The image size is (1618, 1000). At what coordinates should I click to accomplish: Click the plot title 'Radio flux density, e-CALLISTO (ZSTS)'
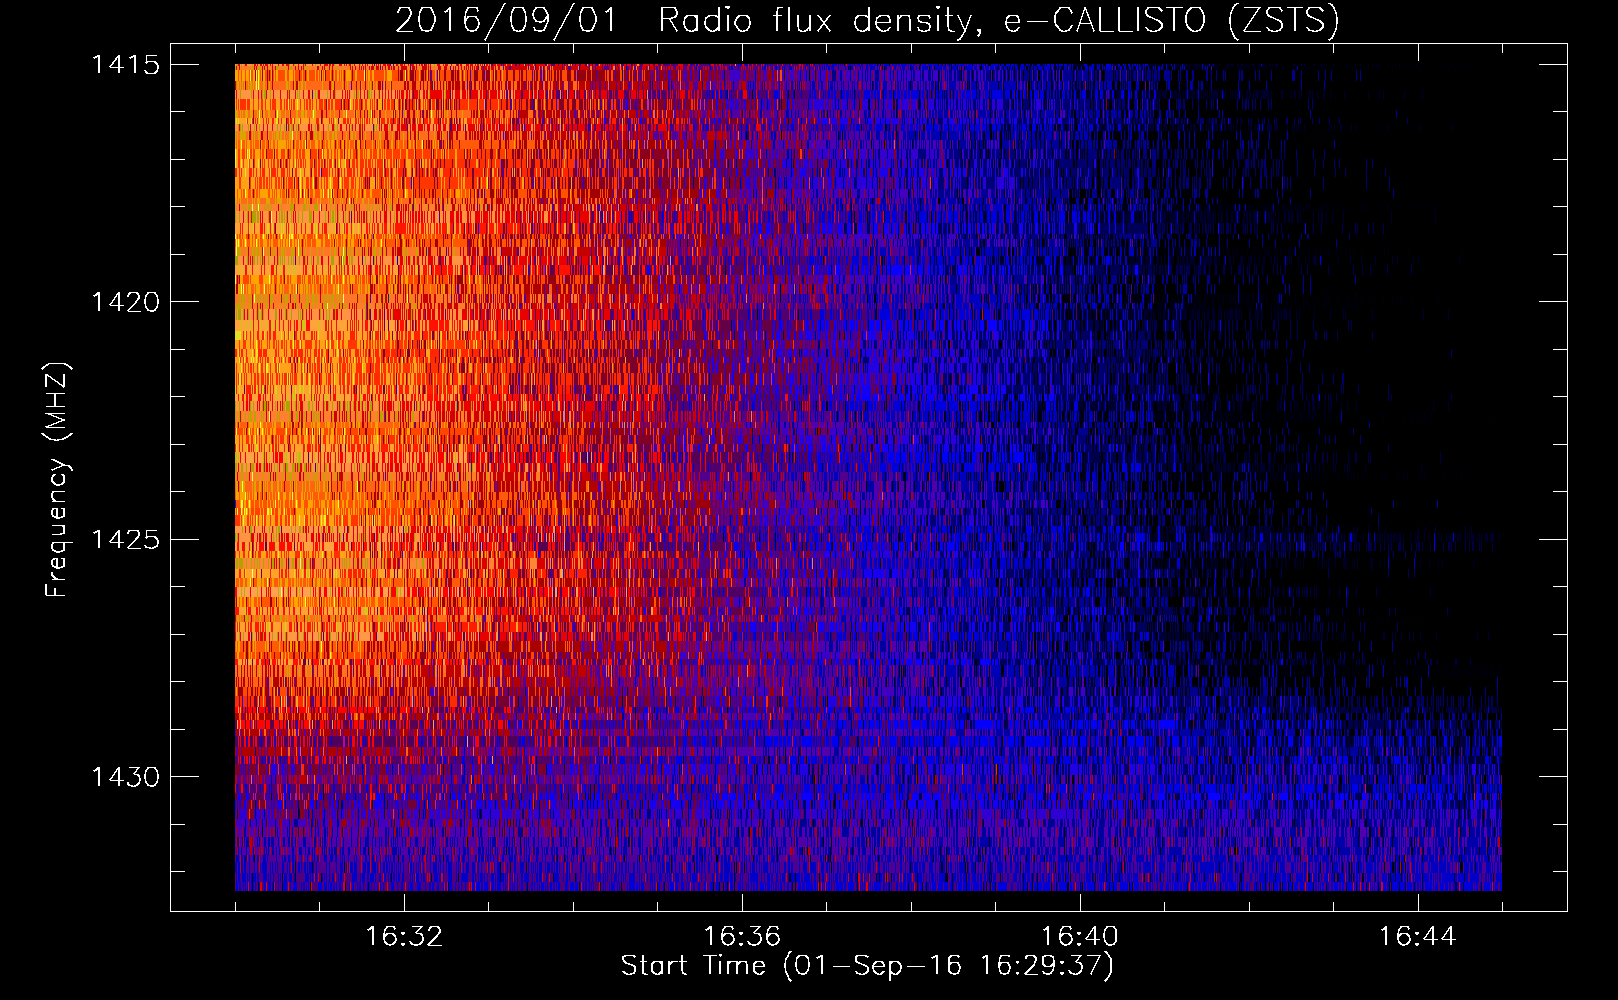(998, 21)
